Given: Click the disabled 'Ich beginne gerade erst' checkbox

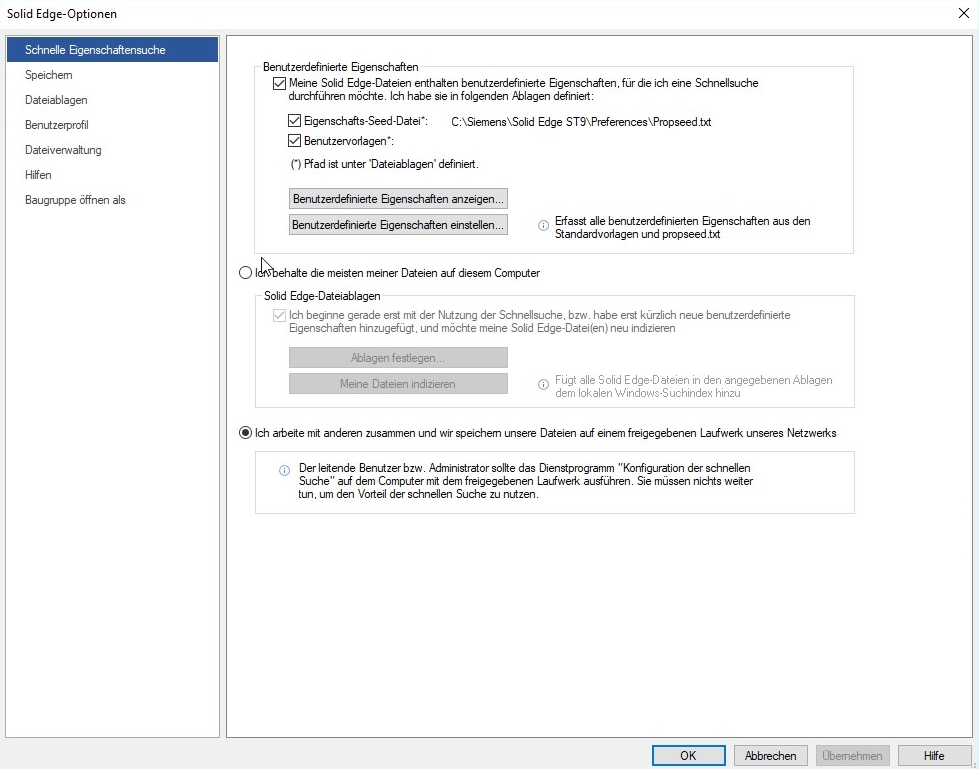Looking at the screenshot, I should pyautogui.click(x=279, y=315).
